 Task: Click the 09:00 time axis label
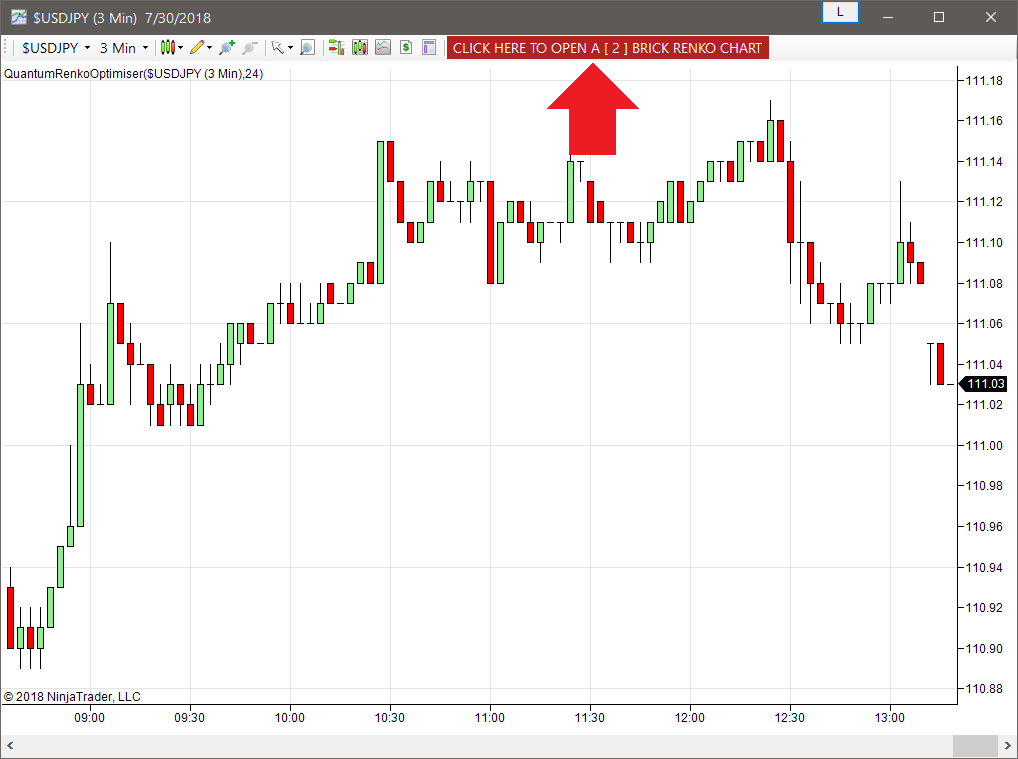pyautogui.click(x=90, y=717)
